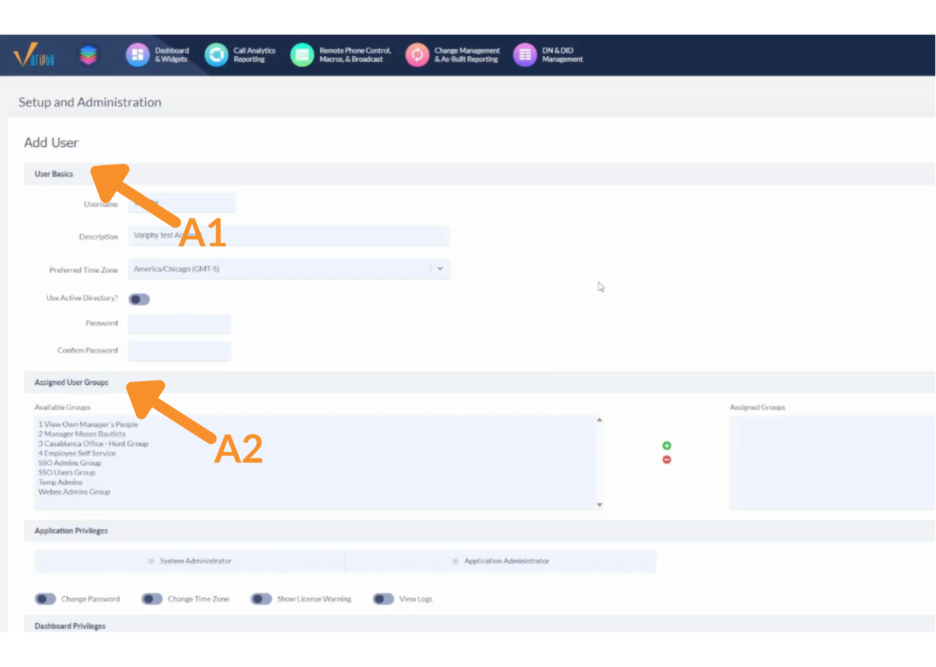This screenshot has height=667, width=936.
Task: Click the Password input field
Action: tap(180, 324)
